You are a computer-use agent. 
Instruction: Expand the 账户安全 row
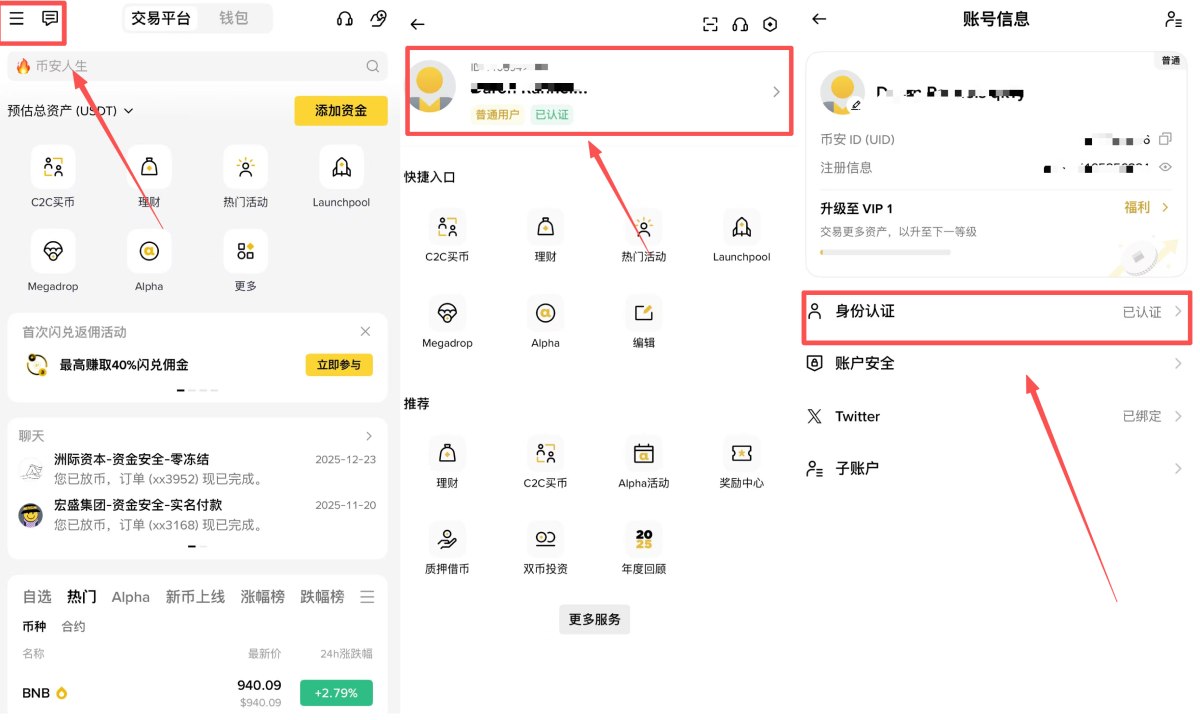pos(1177,363)
